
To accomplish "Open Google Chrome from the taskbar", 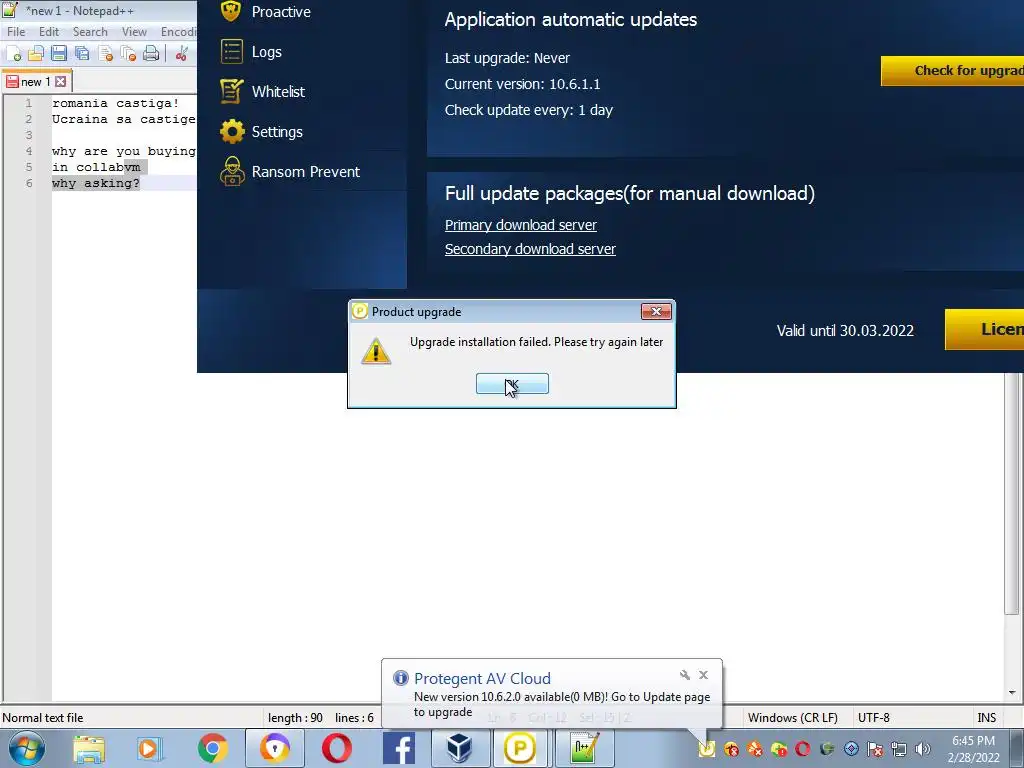I will [x=212, y=748].
